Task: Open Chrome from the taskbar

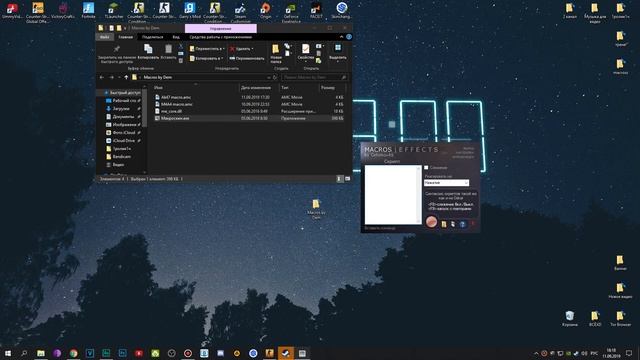Action: 73,353
